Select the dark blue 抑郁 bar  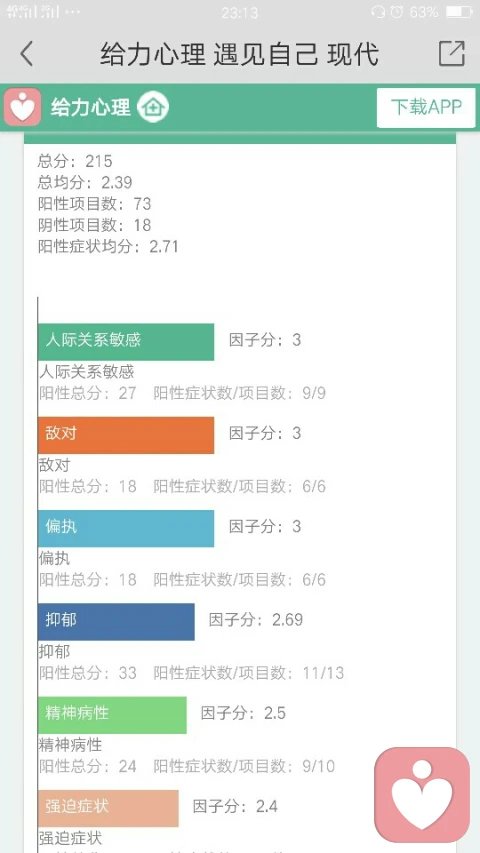(116, 621)
